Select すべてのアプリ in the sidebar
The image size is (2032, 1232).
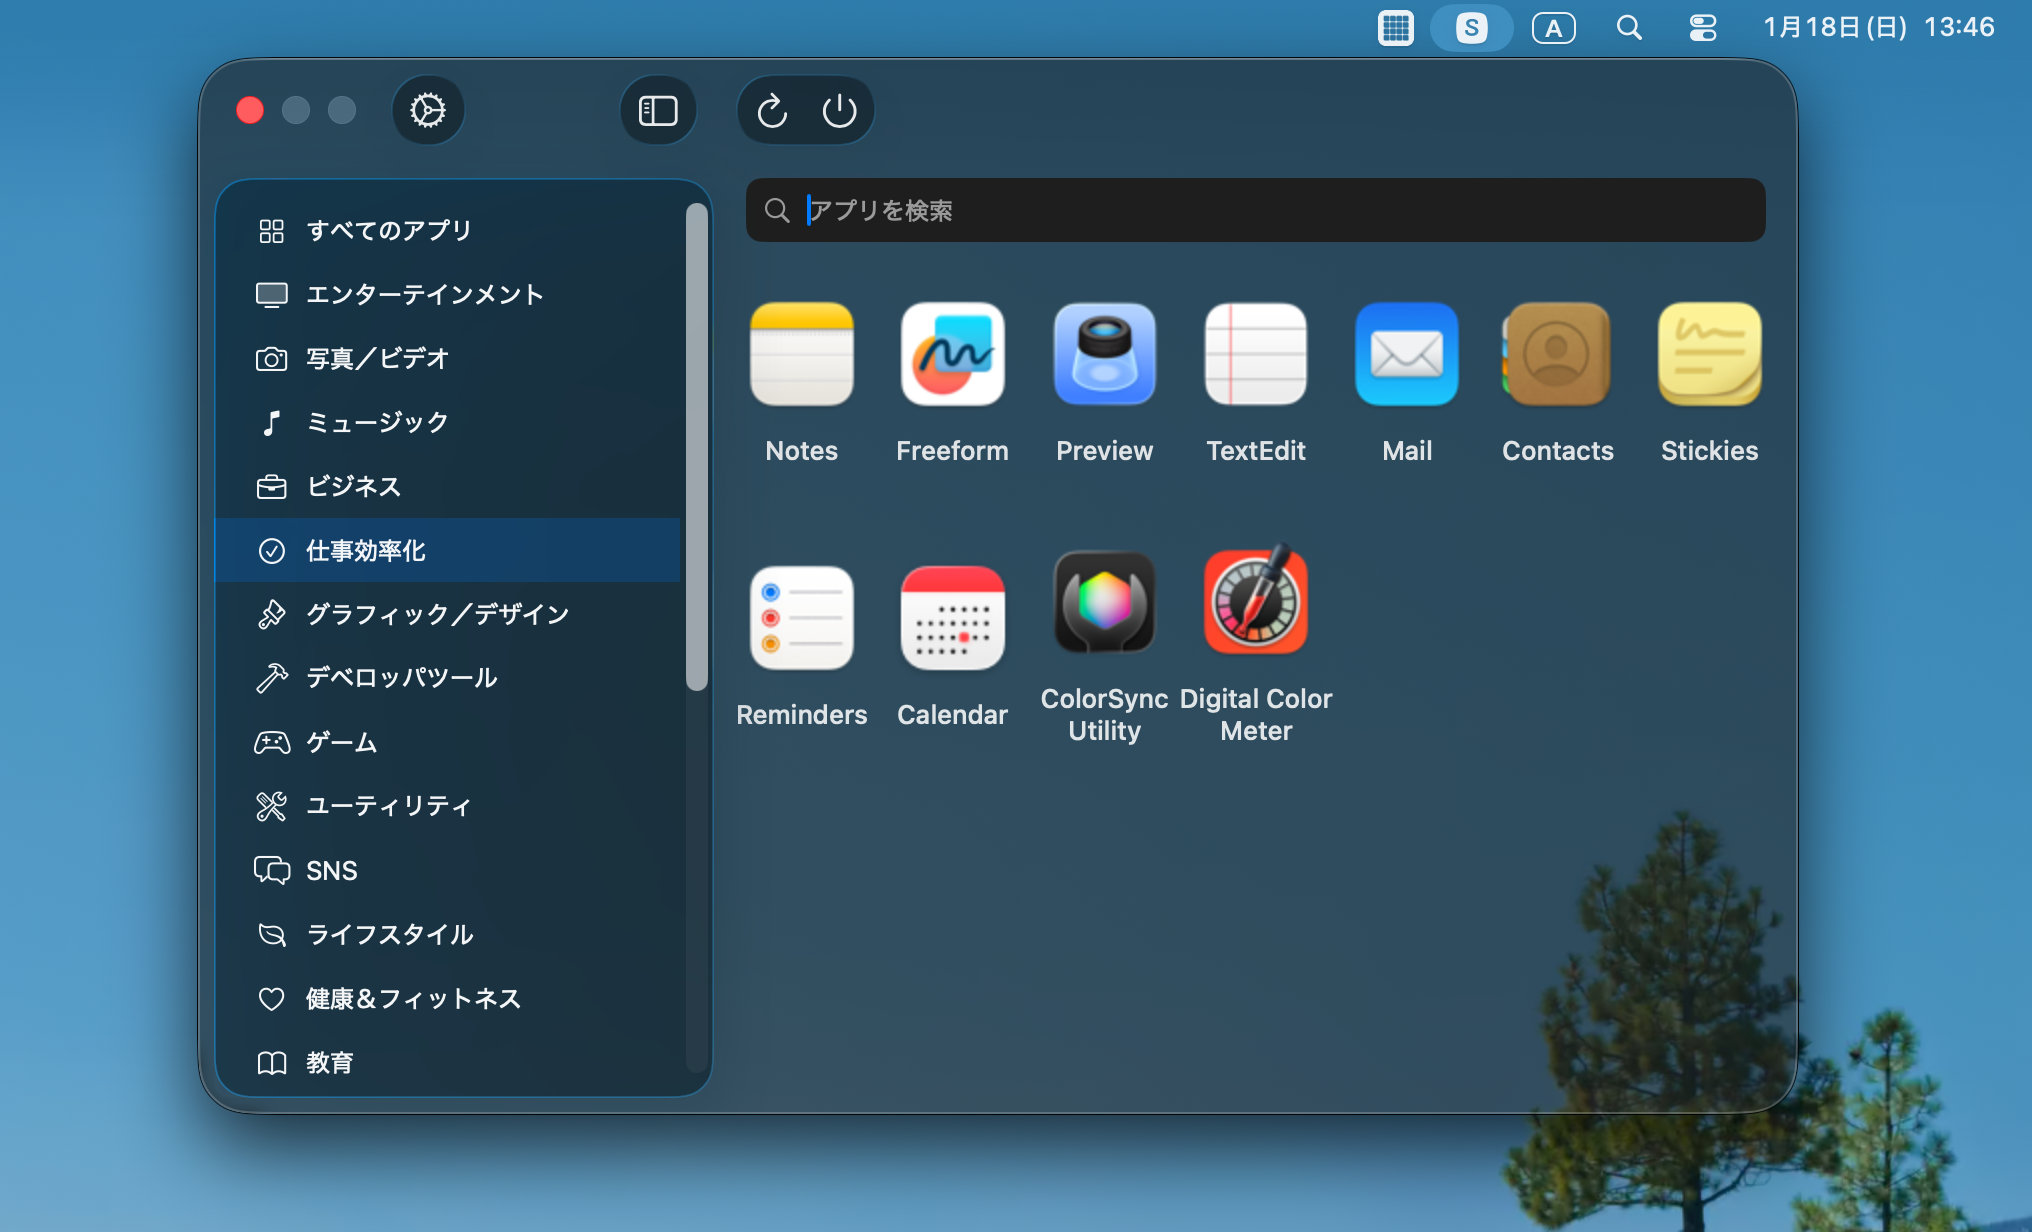(389, 230)
